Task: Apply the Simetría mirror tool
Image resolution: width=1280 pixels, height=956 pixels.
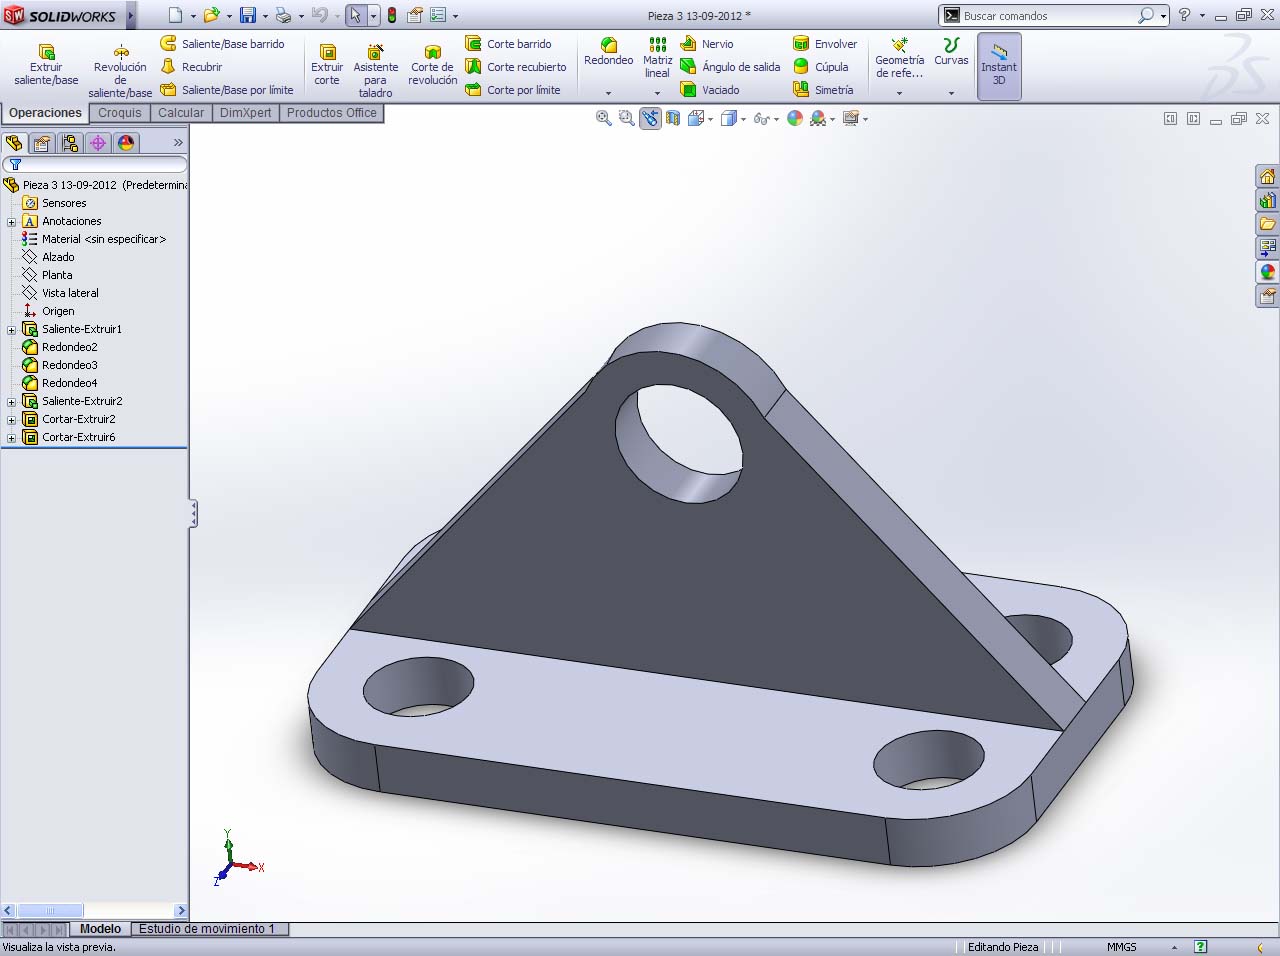Action: coord(823,90)
